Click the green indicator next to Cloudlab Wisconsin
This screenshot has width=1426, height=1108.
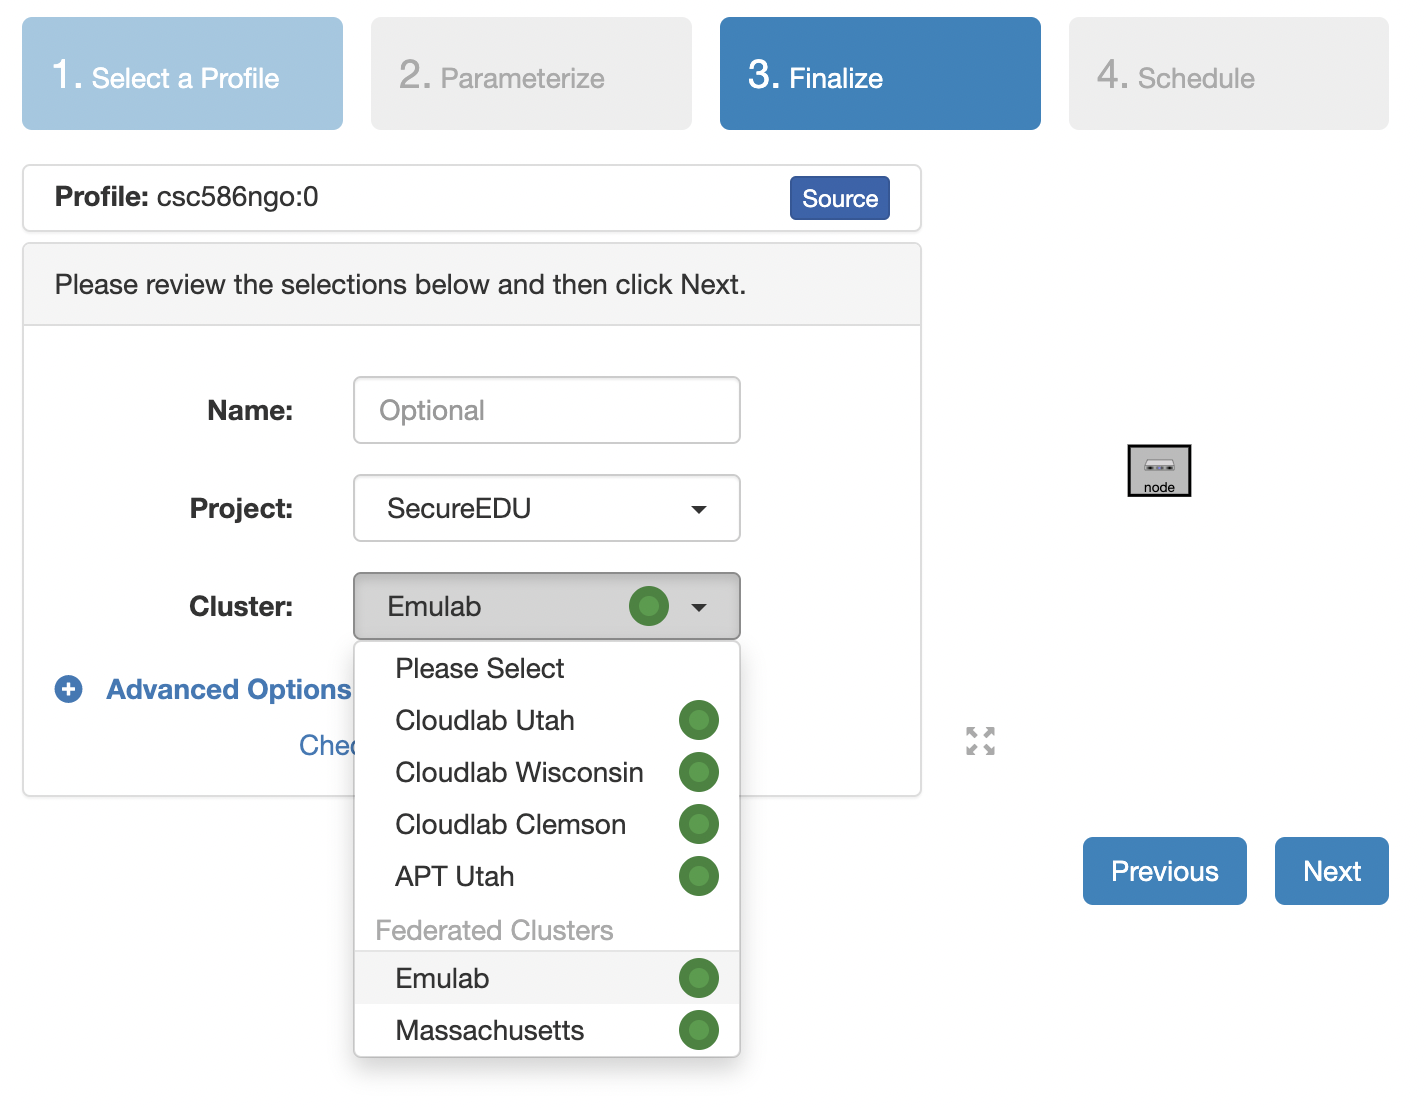(x=699, y=772)
